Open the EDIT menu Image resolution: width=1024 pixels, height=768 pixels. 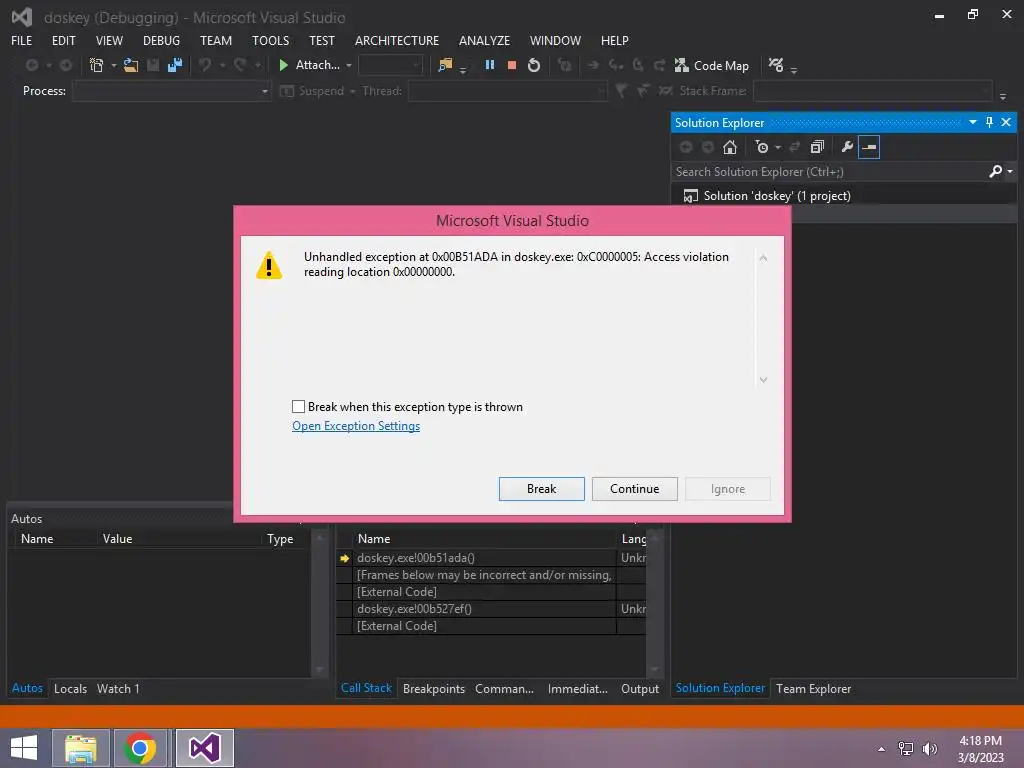point(63,40)
